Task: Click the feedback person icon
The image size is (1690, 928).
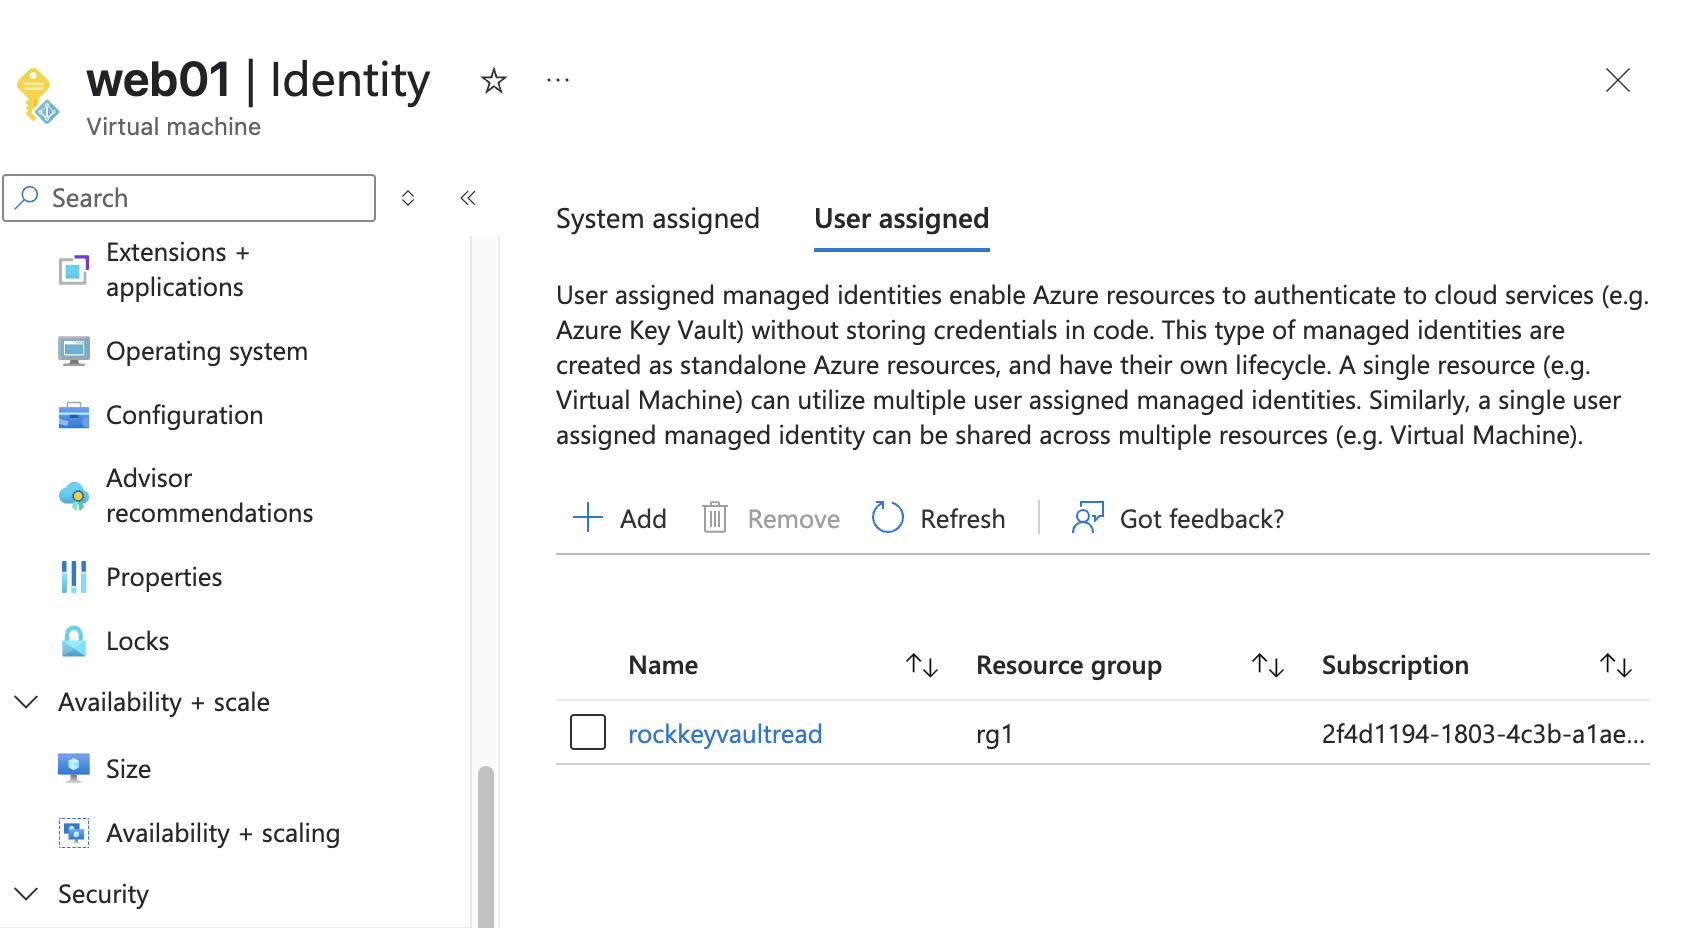Action: [1088, 517]
